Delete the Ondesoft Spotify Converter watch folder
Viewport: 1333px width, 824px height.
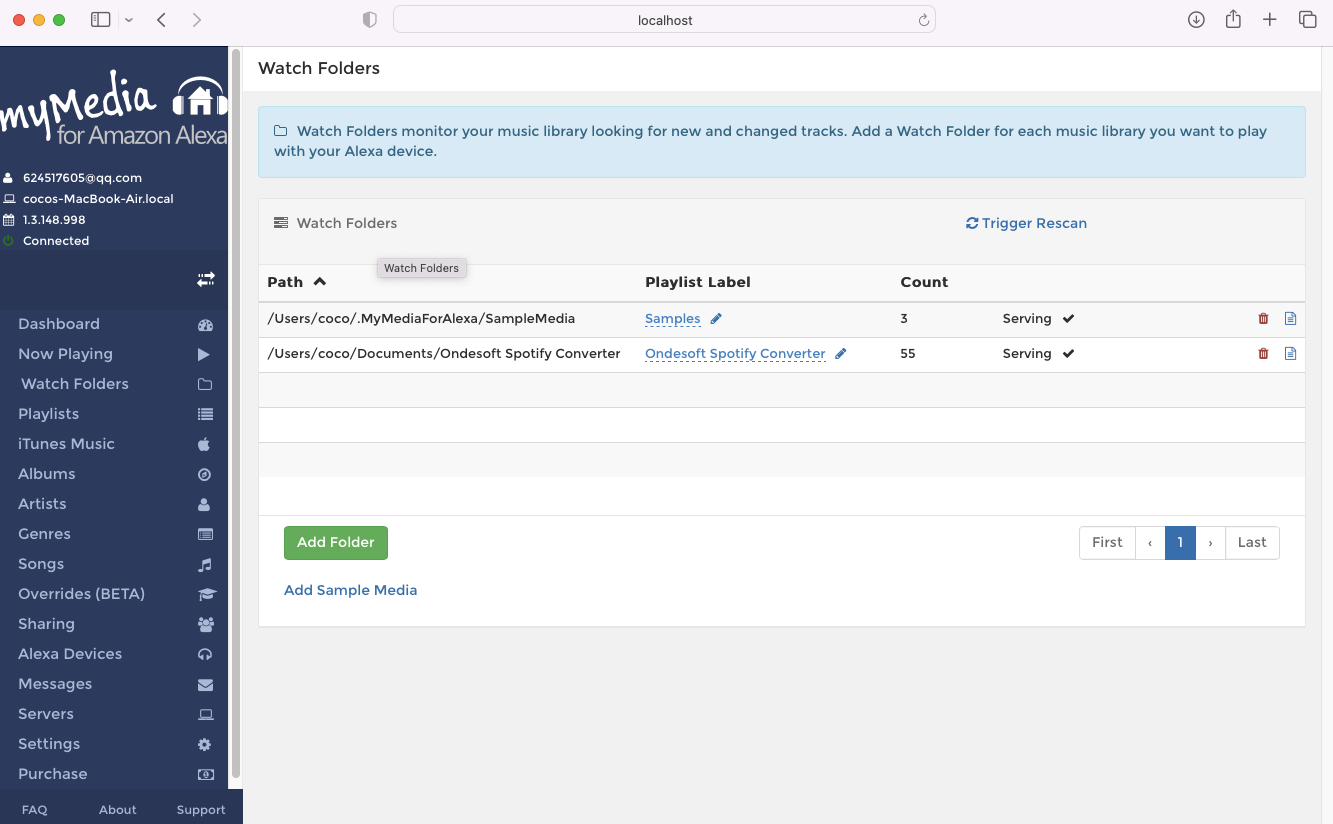[1263, 354]
